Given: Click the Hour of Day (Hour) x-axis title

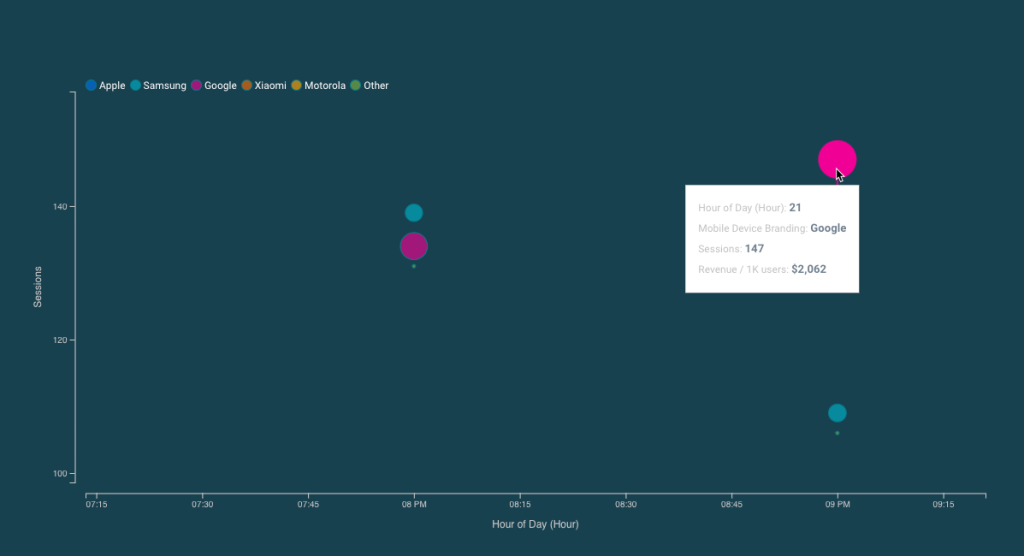Looking at the screenshot, I should coord(535,524).
